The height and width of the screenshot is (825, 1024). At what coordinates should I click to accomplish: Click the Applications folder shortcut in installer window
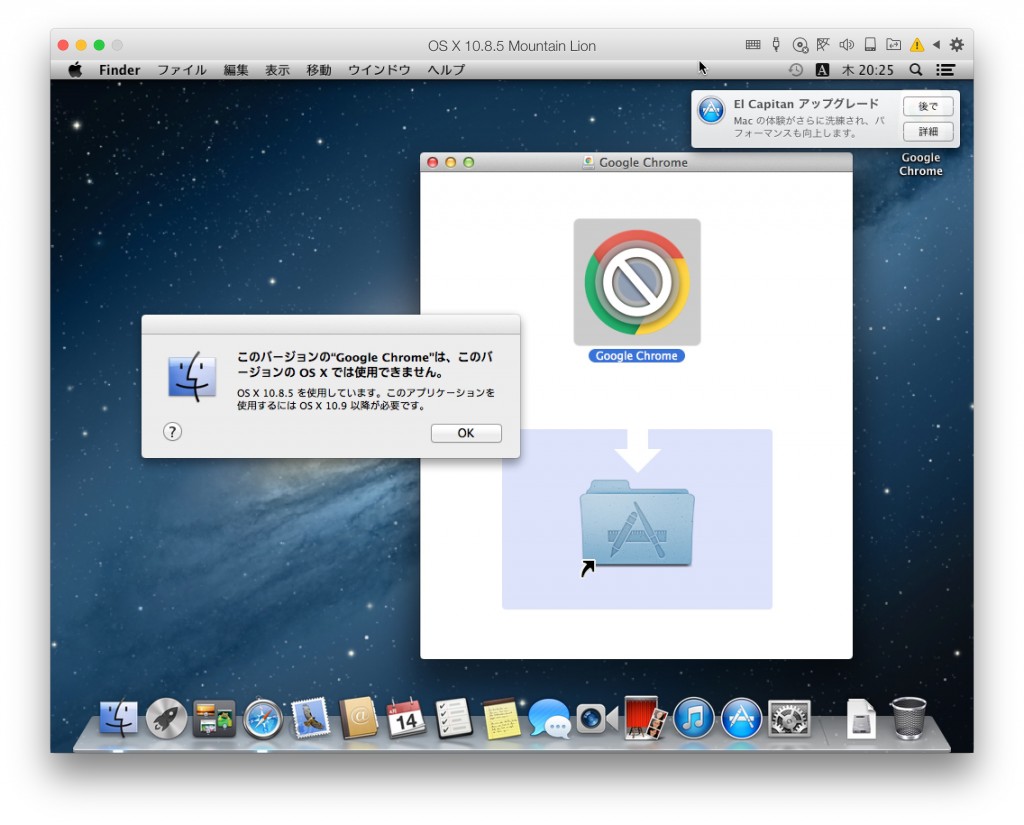[x=637, y=522]
